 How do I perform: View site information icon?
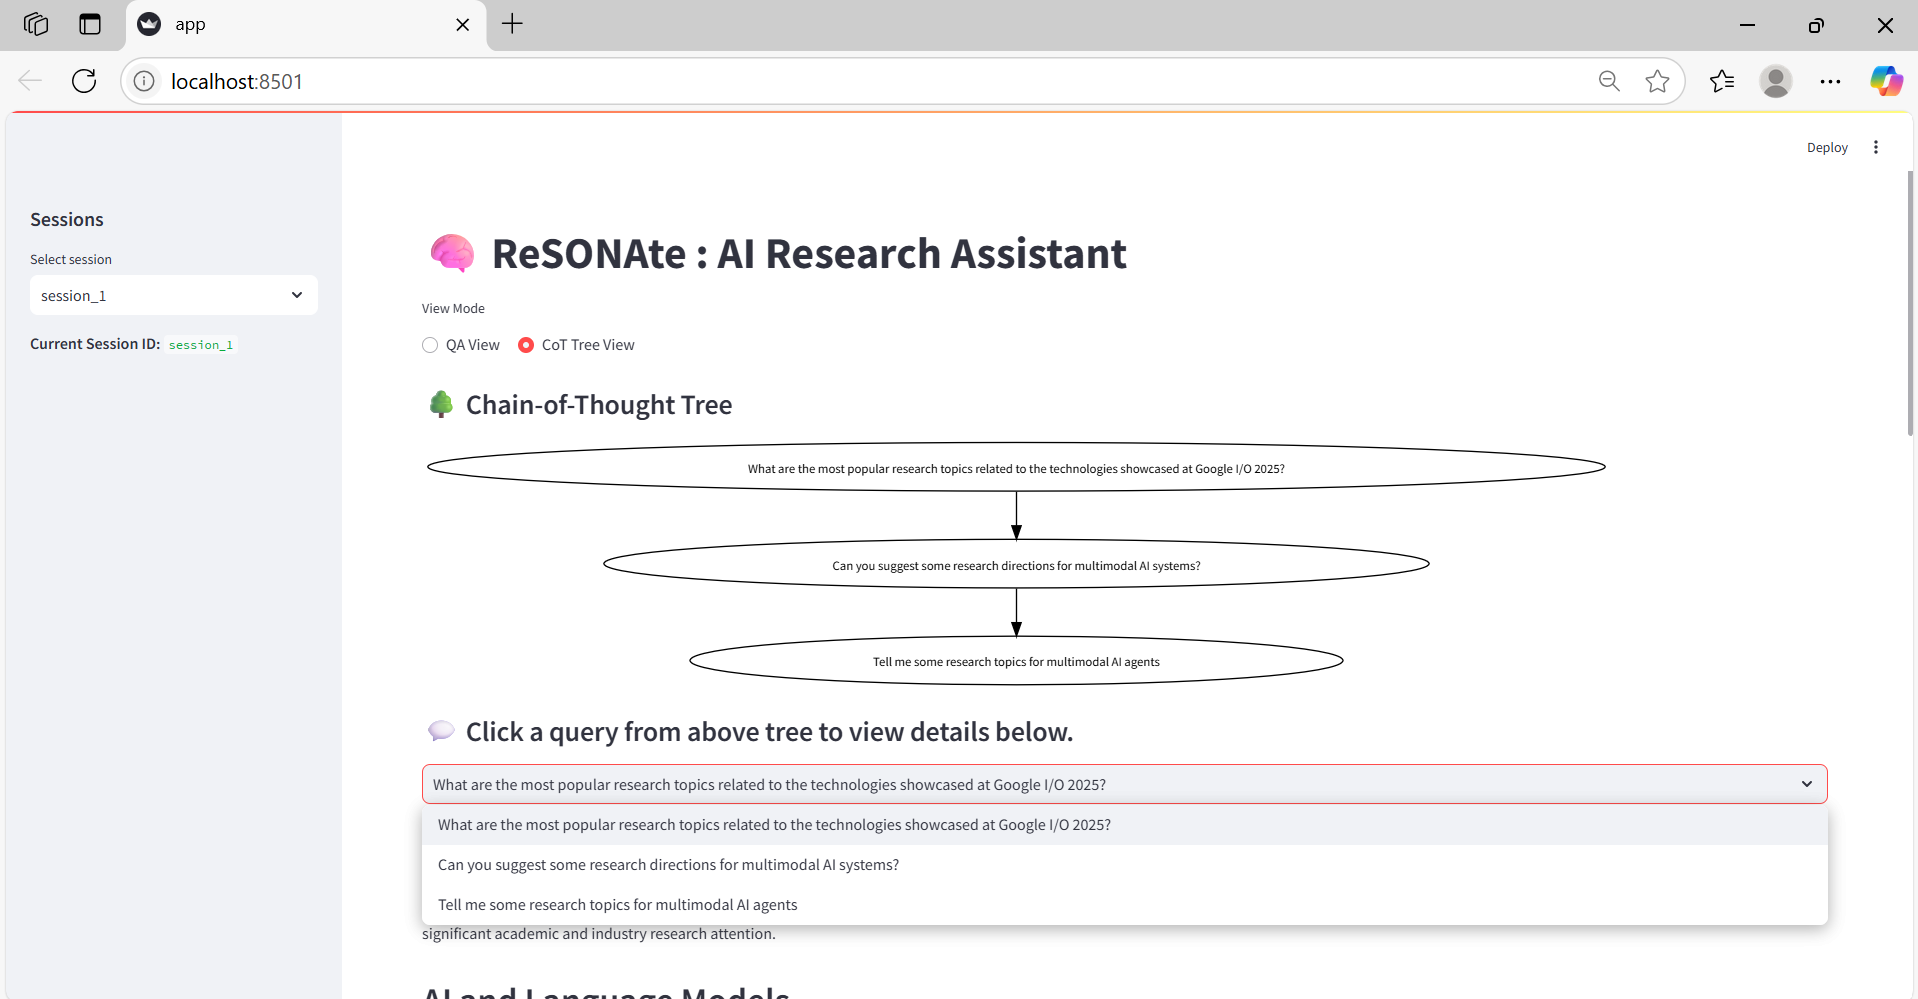pos(144,81)
